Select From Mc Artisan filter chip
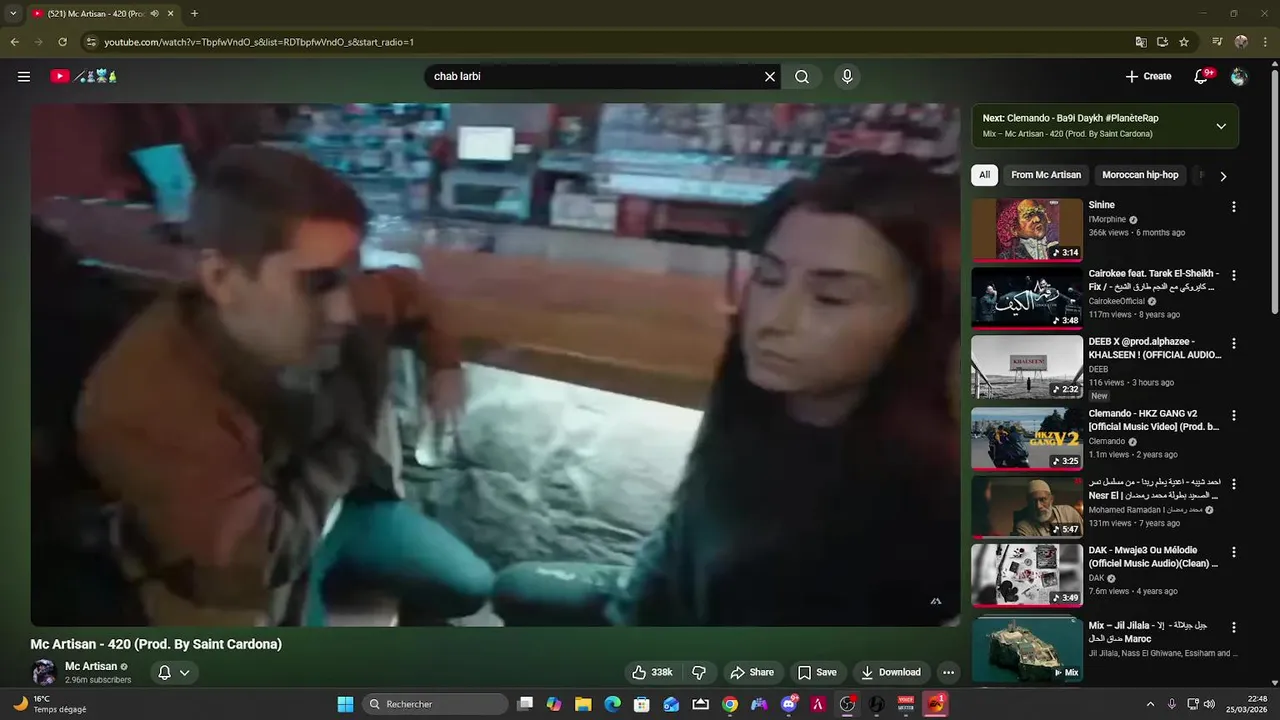Image resolution: width=1280 pixels, height=720 pixels. click(x=1046, y=175)
